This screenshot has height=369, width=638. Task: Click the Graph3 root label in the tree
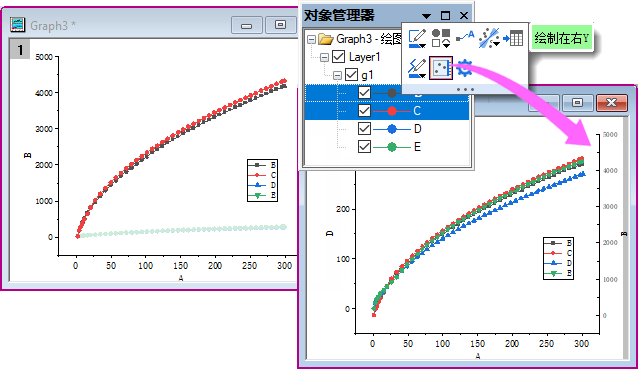coord(369,39)
